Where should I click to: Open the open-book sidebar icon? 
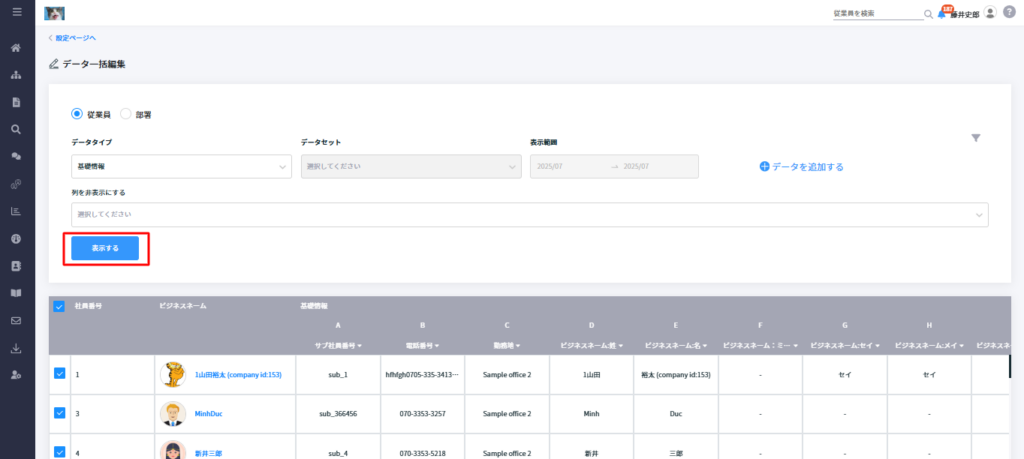pyautogui.click(x=17, y=293)
